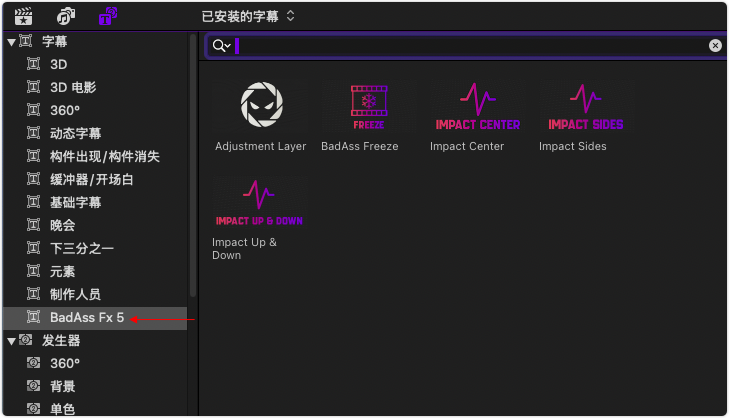729x418 pixels.
Task: Click the BadAss Freeze name label
Action: 360,146
